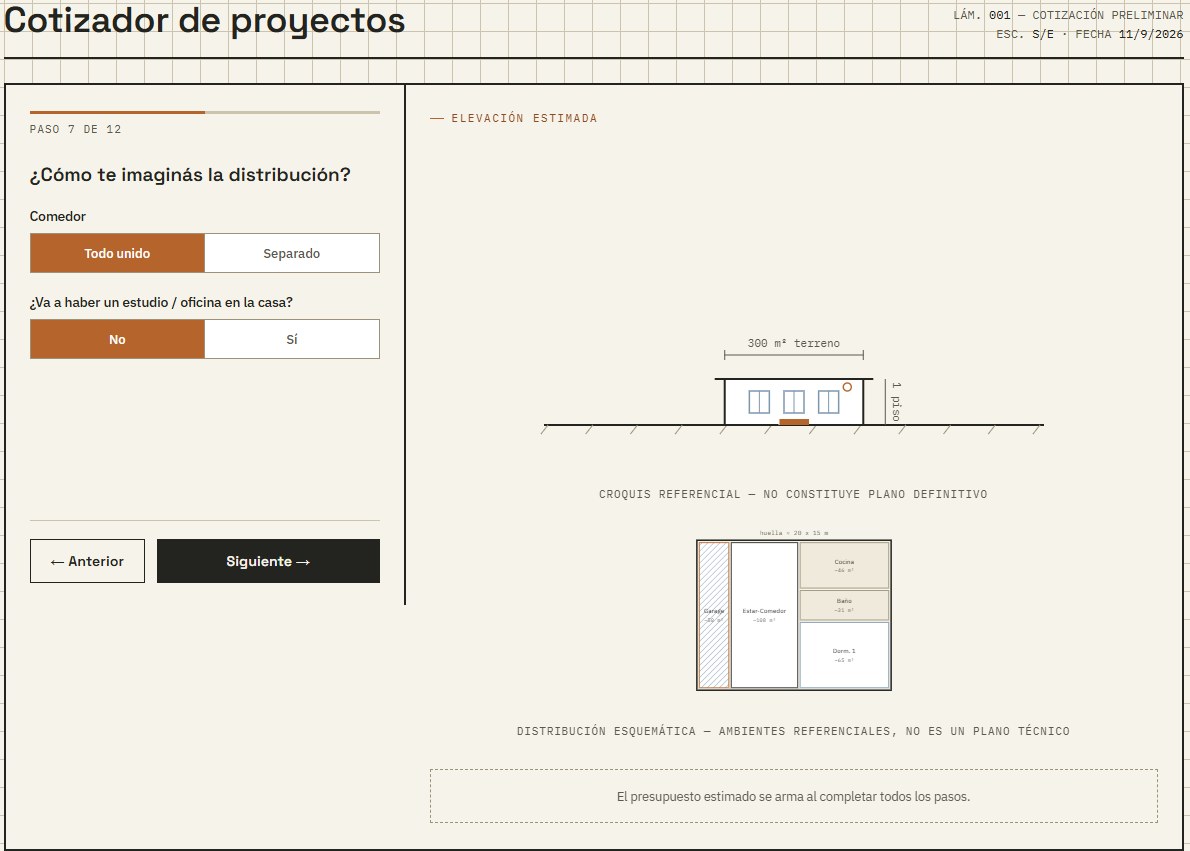
Task: Answer "No" to the estudio/oficina question
Action: coord(117,339)
